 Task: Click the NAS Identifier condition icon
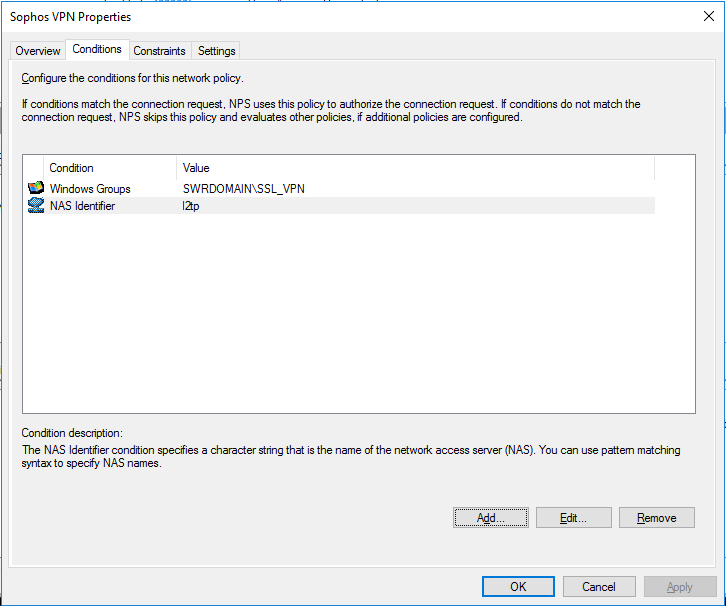36,206
